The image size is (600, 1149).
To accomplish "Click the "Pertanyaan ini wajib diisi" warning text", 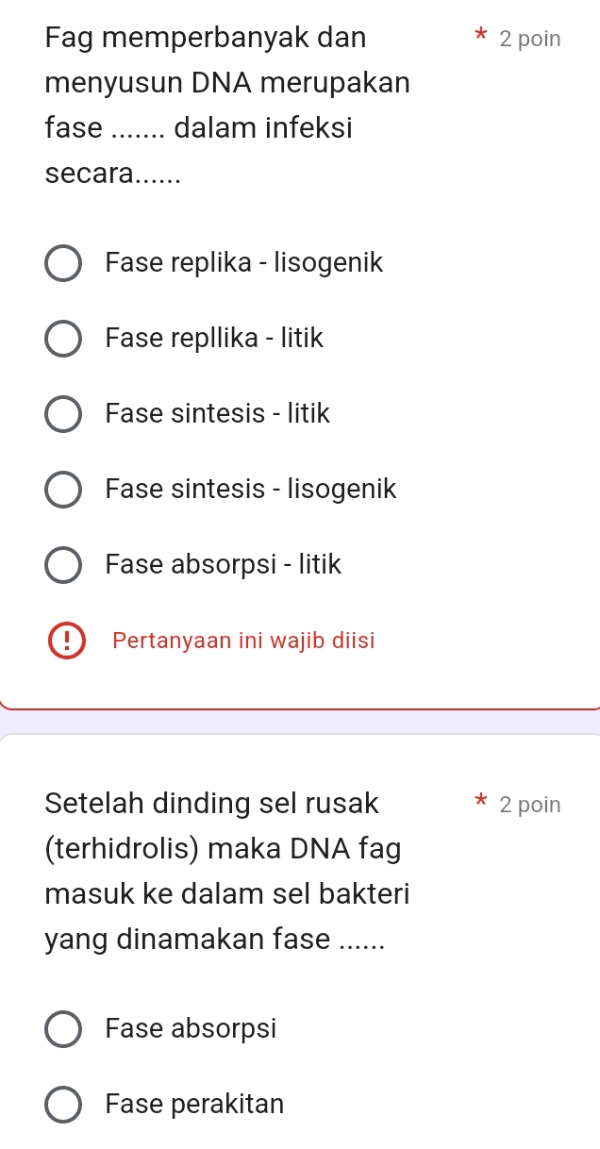I will (x=243, y=640).
